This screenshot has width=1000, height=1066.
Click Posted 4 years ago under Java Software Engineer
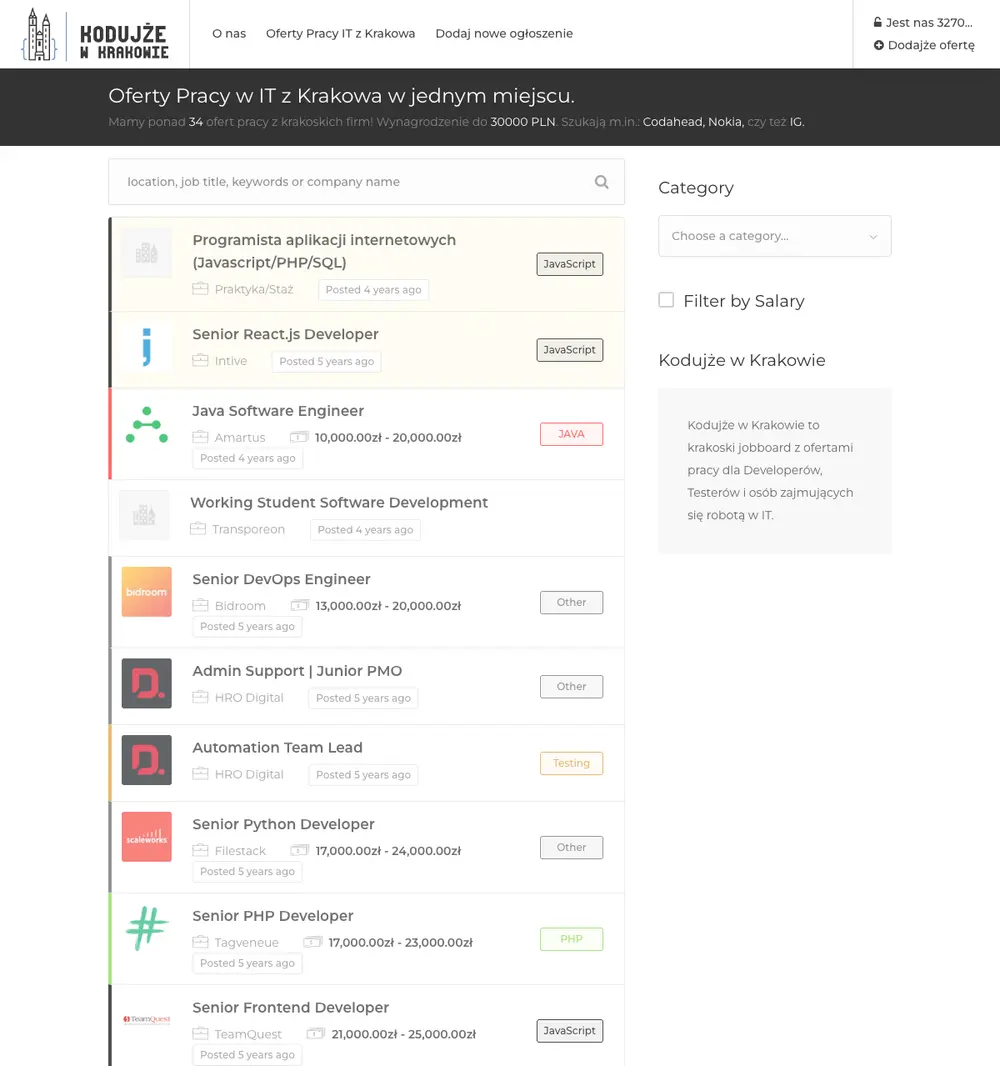[247, 458]
